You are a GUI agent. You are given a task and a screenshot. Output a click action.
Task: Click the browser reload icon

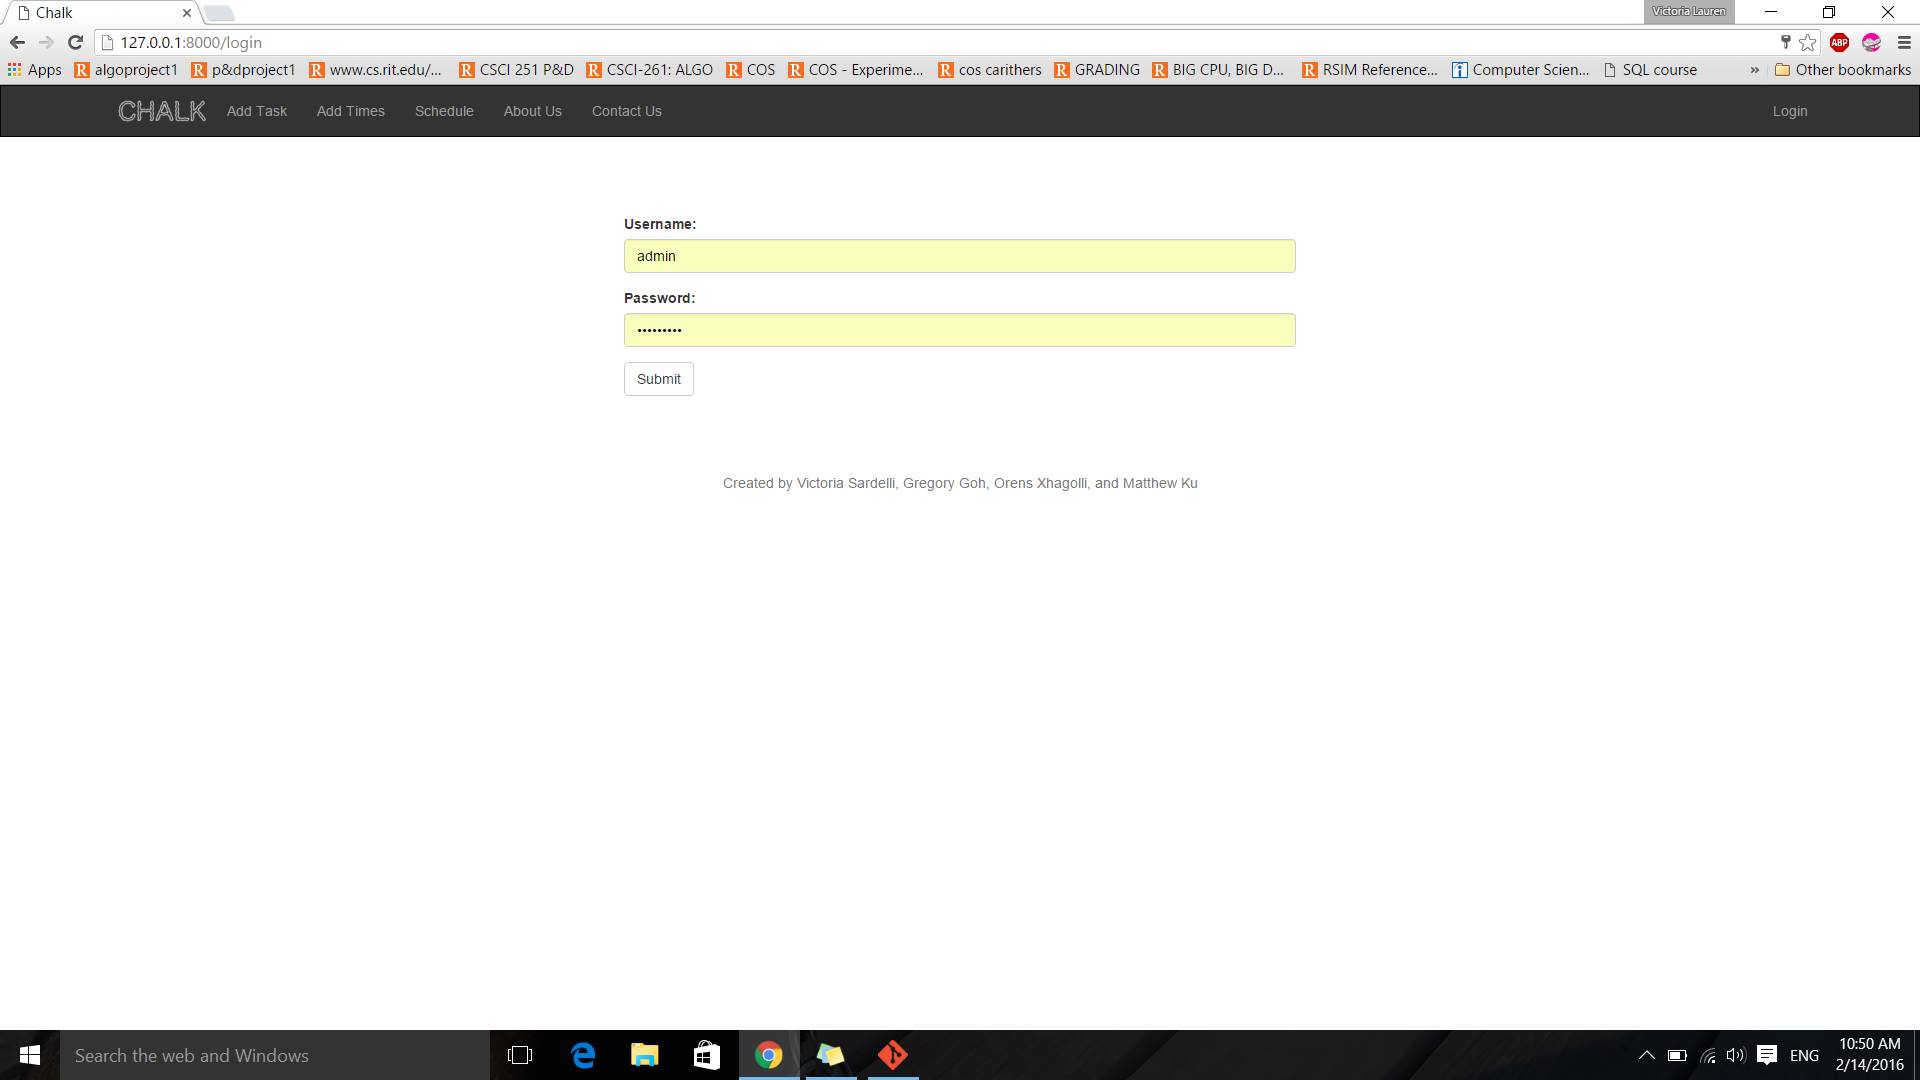pos(75,42)
